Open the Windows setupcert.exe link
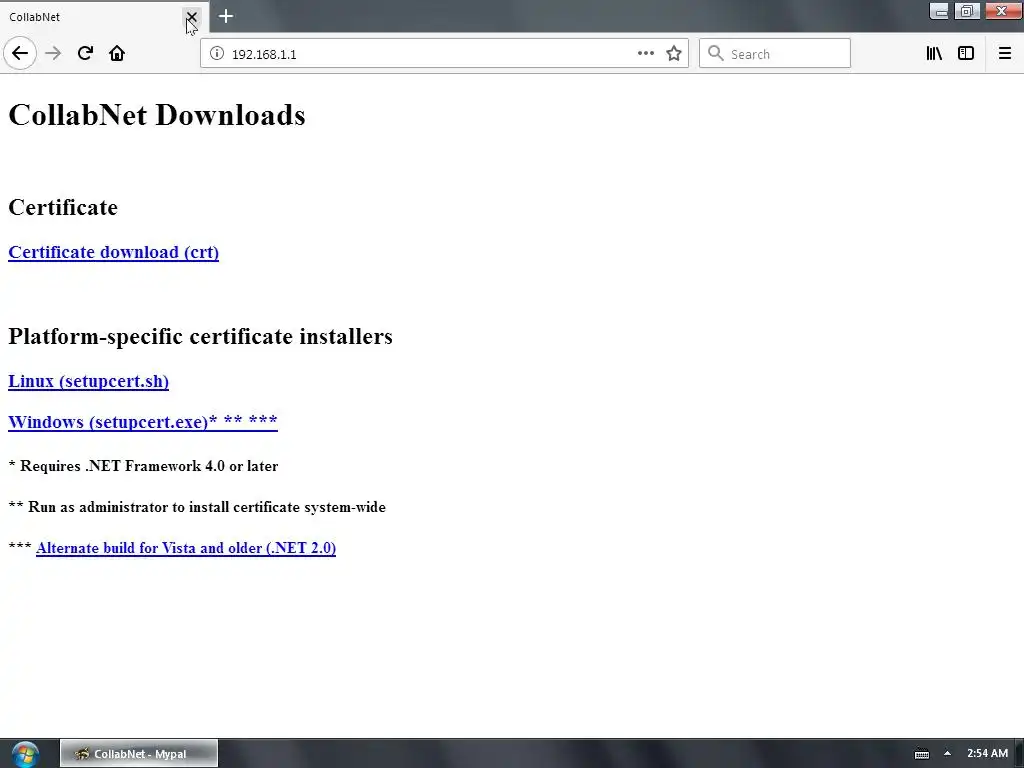The height and width of the screenshot is (768, 1024). click(x=143, y=422)
